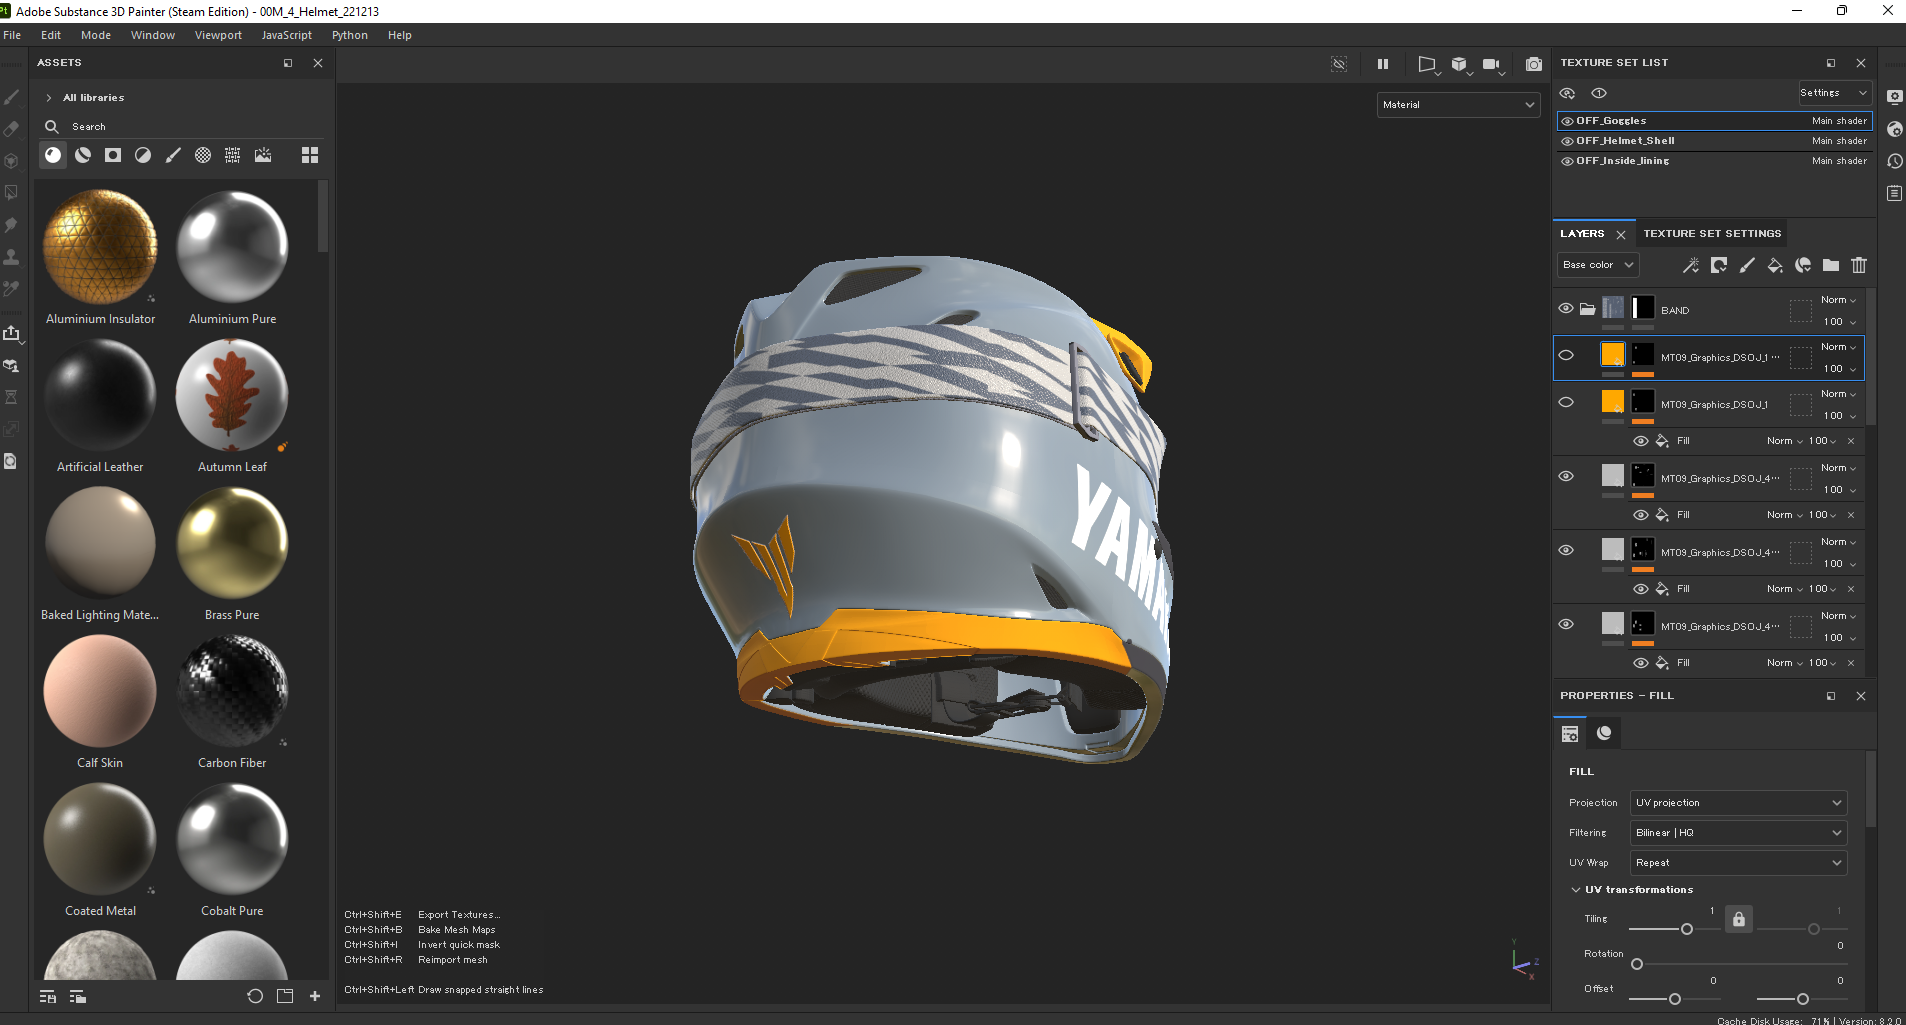Filter assets by Smart materials icon
This screenshot has height=1025, width=1906.
point(83,155)
